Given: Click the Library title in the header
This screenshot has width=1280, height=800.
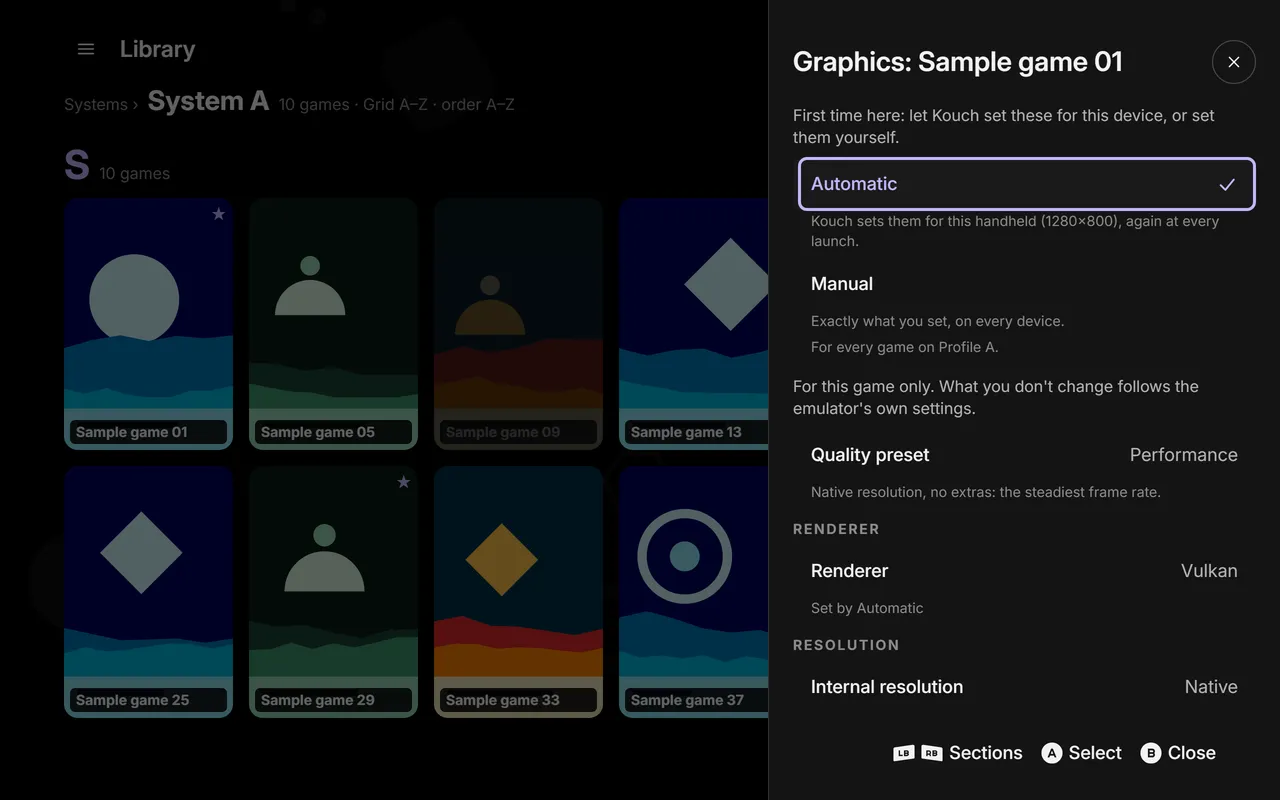Looking at the screenshot, I should 157,49.
